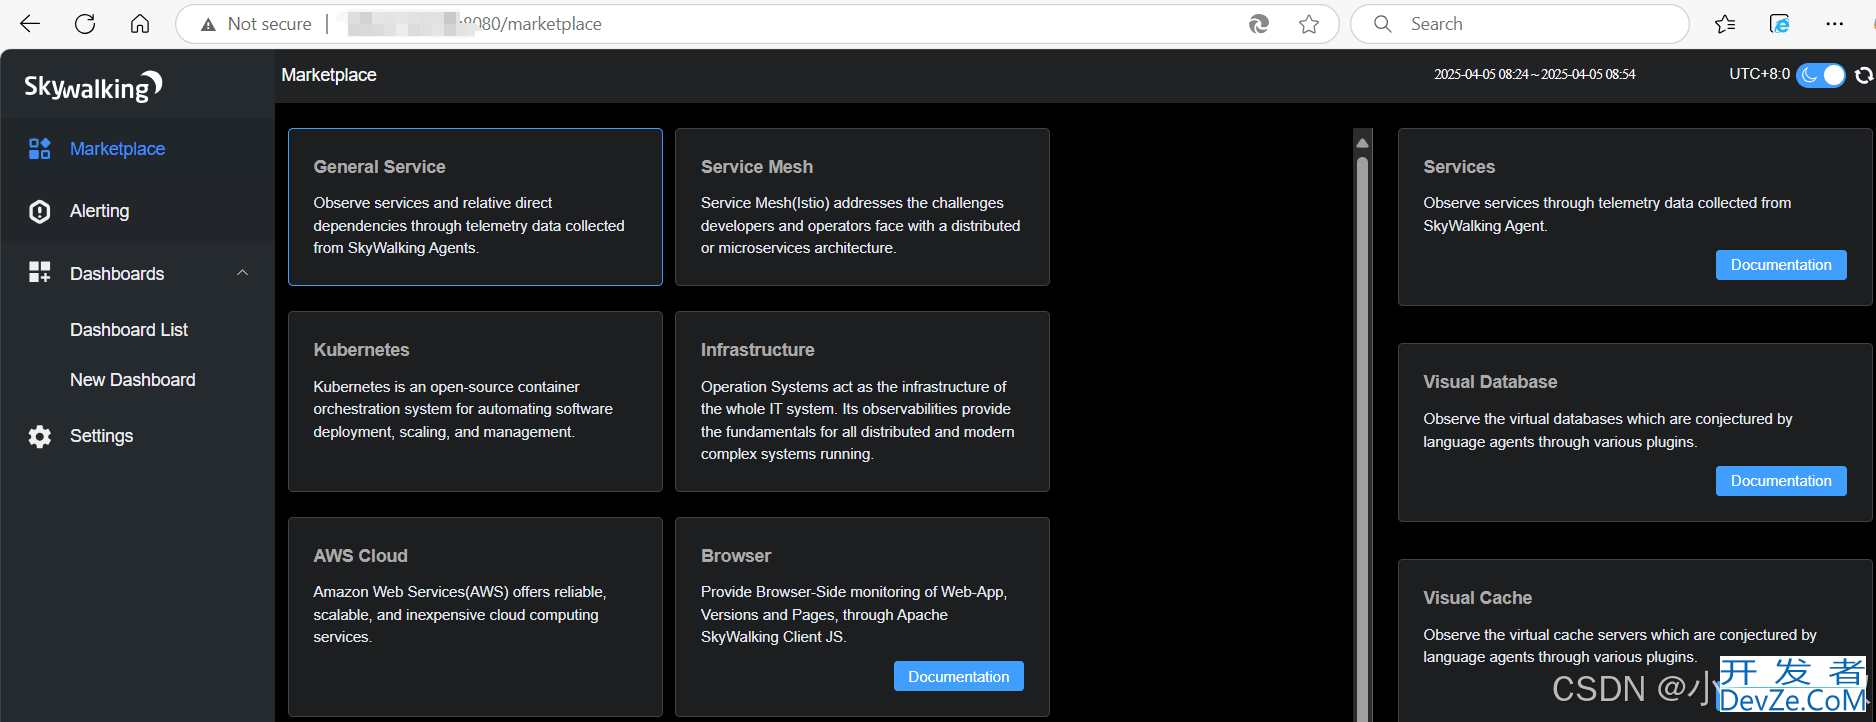Image resolution: width=1876 pixels, height=722 pixels.
Task: Click the vertical scrollbar thumb
Action: (1362, 437)
